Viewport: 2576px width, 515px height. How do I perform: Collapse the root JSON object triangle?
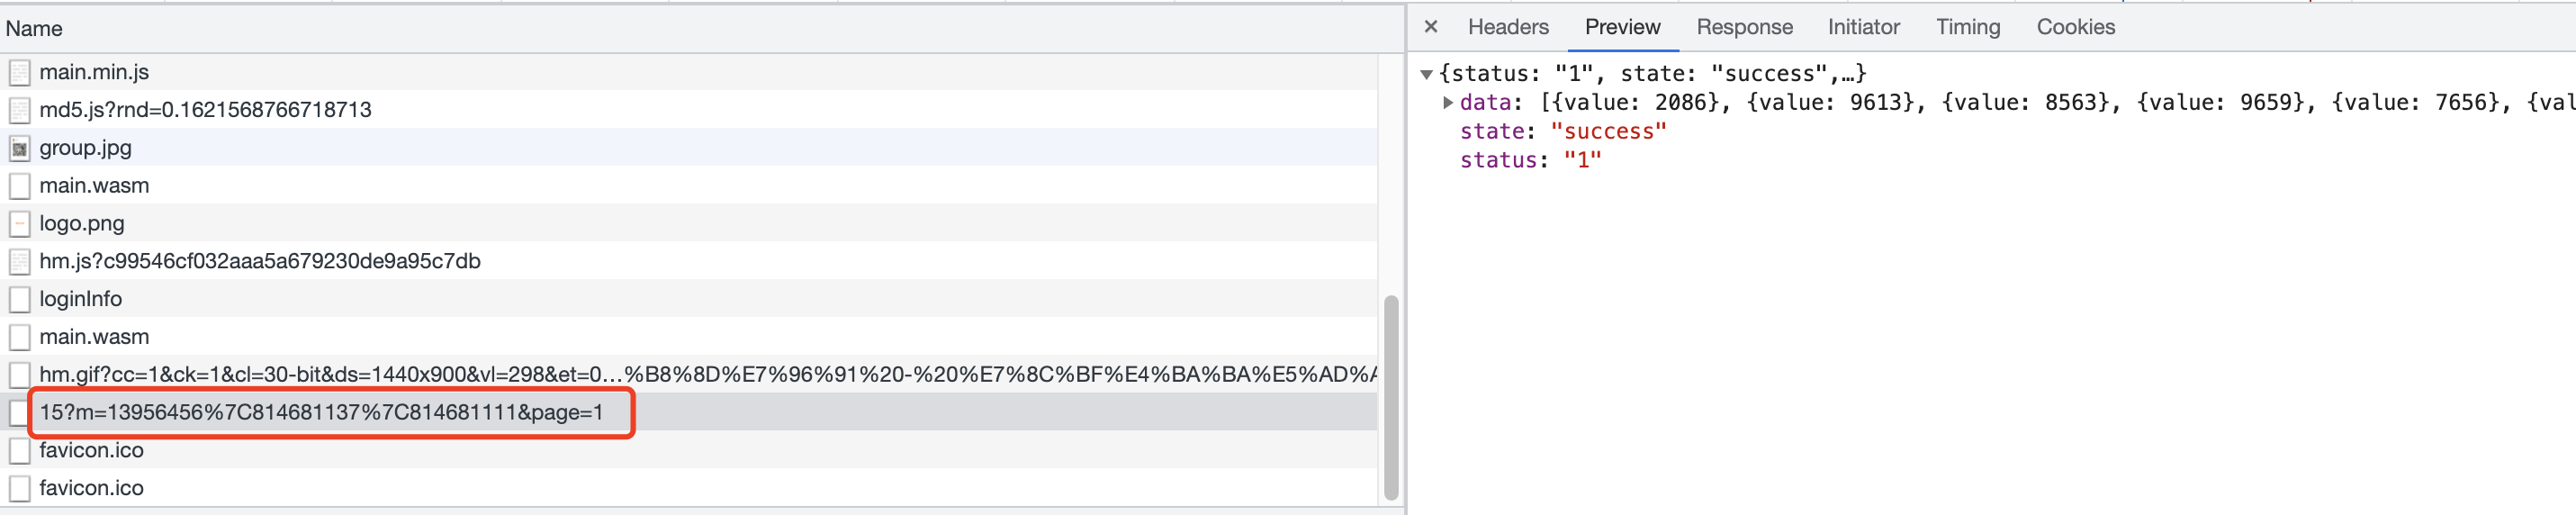tap(1427, 74)
